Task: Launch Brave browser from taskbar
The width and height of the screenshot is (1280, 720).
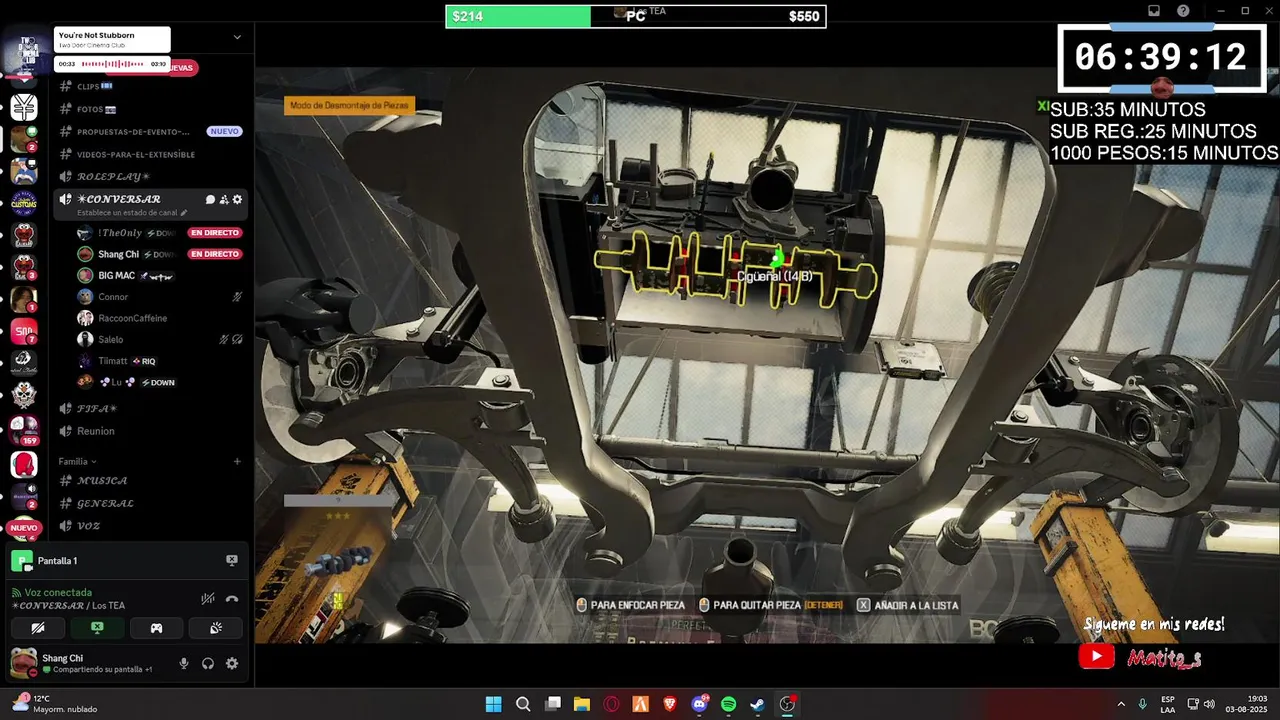Action: pos(670,704)
